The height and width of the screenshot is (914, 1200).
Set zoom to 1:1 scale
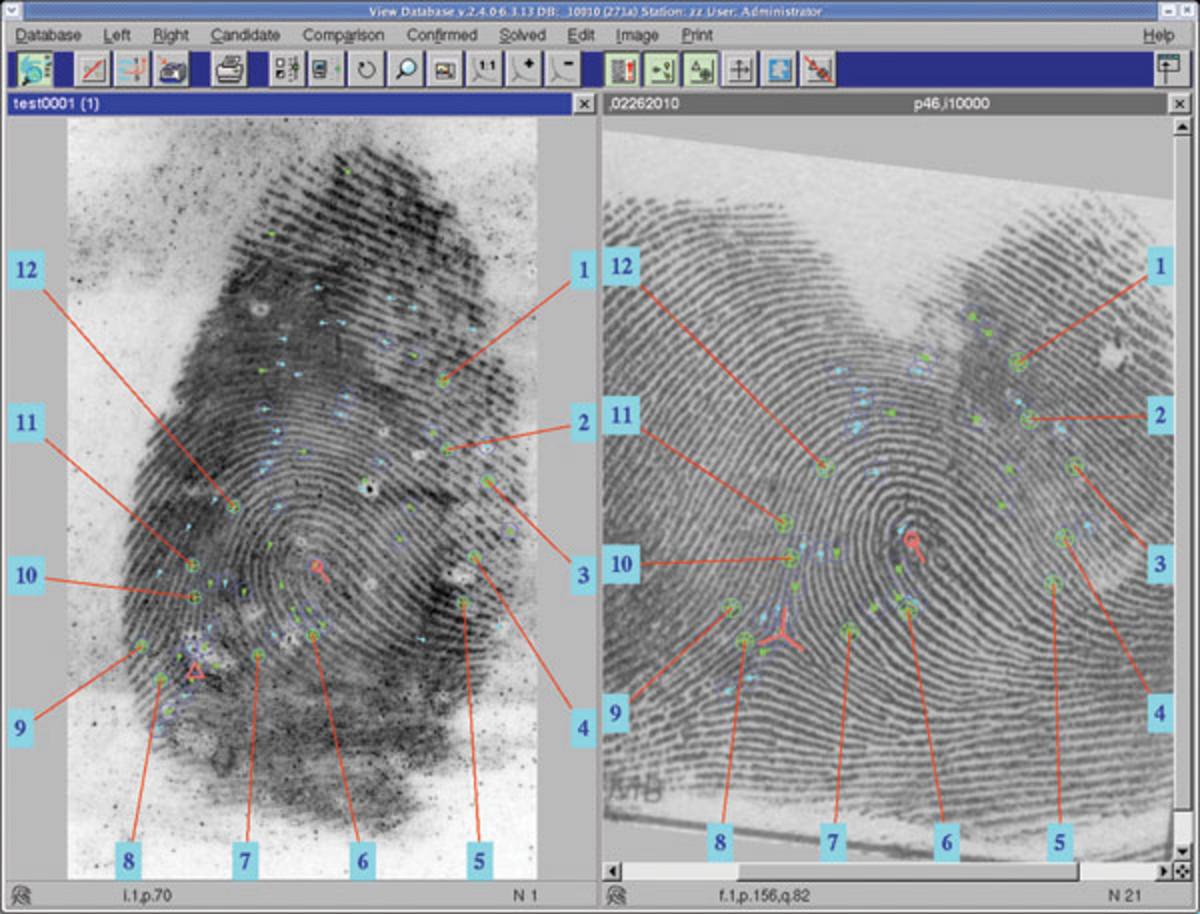pos(485,71)
